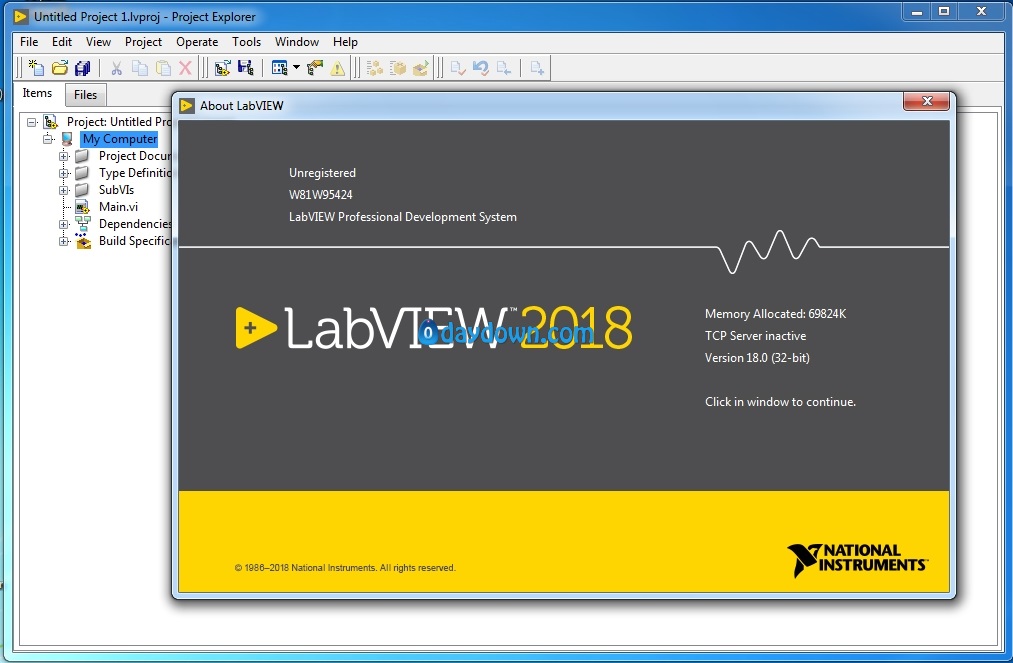Image resolution: width=1013 pixels, height=663 pixels.
Task: Click the New Project toolbar icon
Action: point(36,68)
